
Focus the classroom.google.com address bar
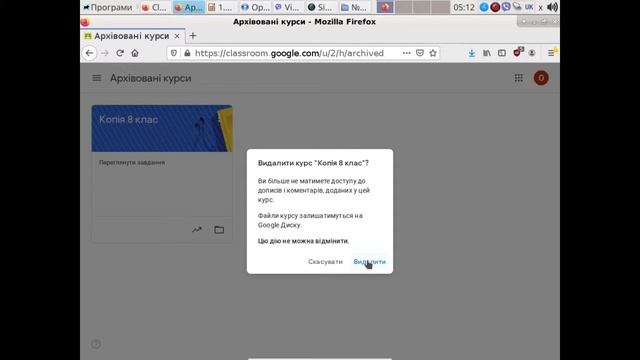[289, 53]
